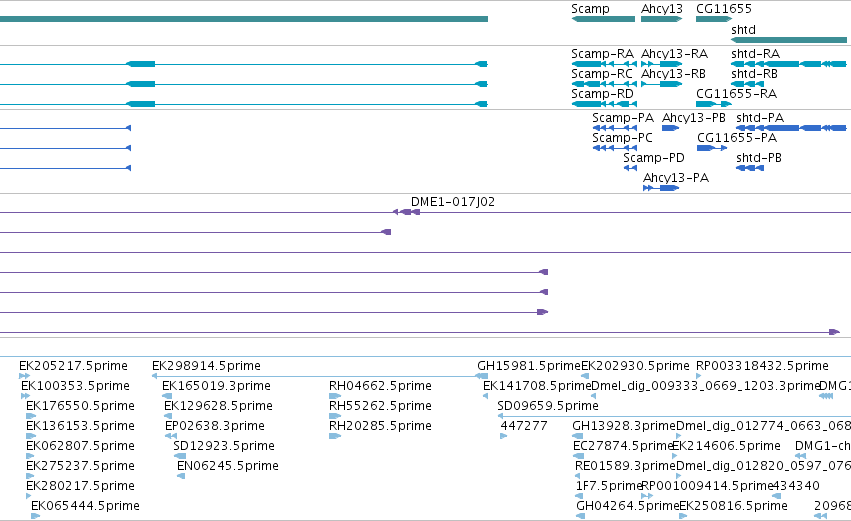851x521 pixels.
Task: Click the DME1-017J02 feature label
Action: tap(453, 202)
